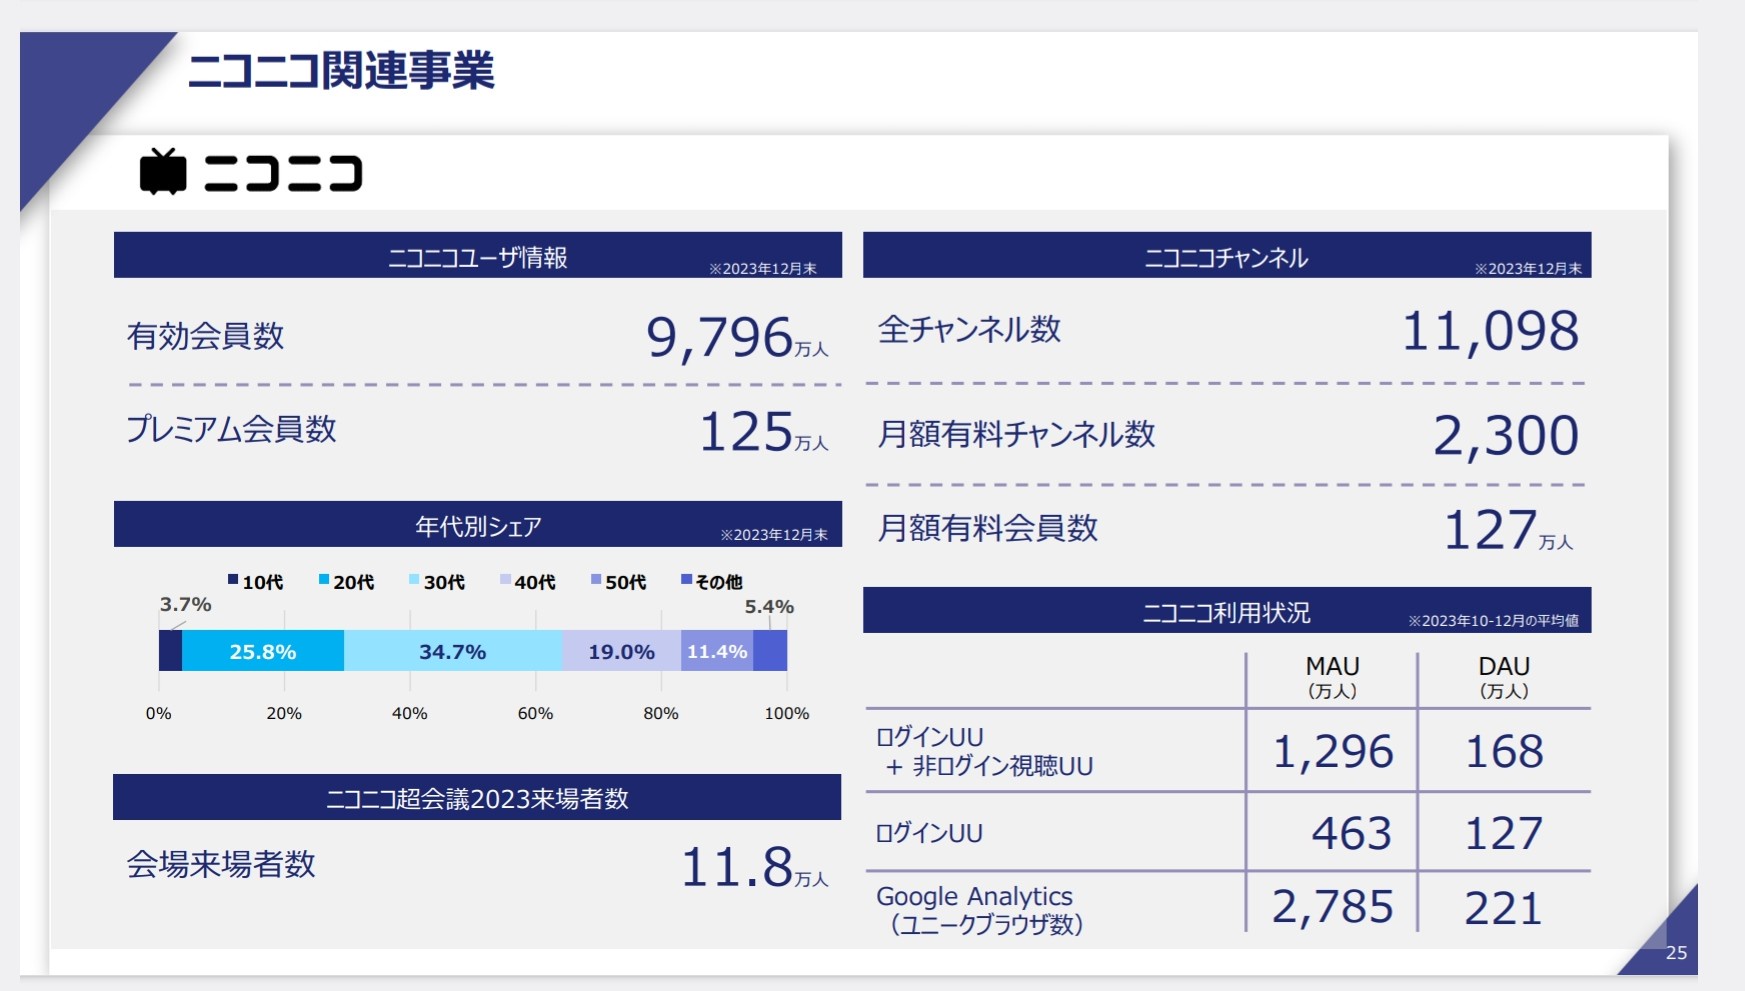This screenshot has height=991, width=1745.
Task: Click the 127 DAU value in ログインUU row
Action: tap(1504, 834)
